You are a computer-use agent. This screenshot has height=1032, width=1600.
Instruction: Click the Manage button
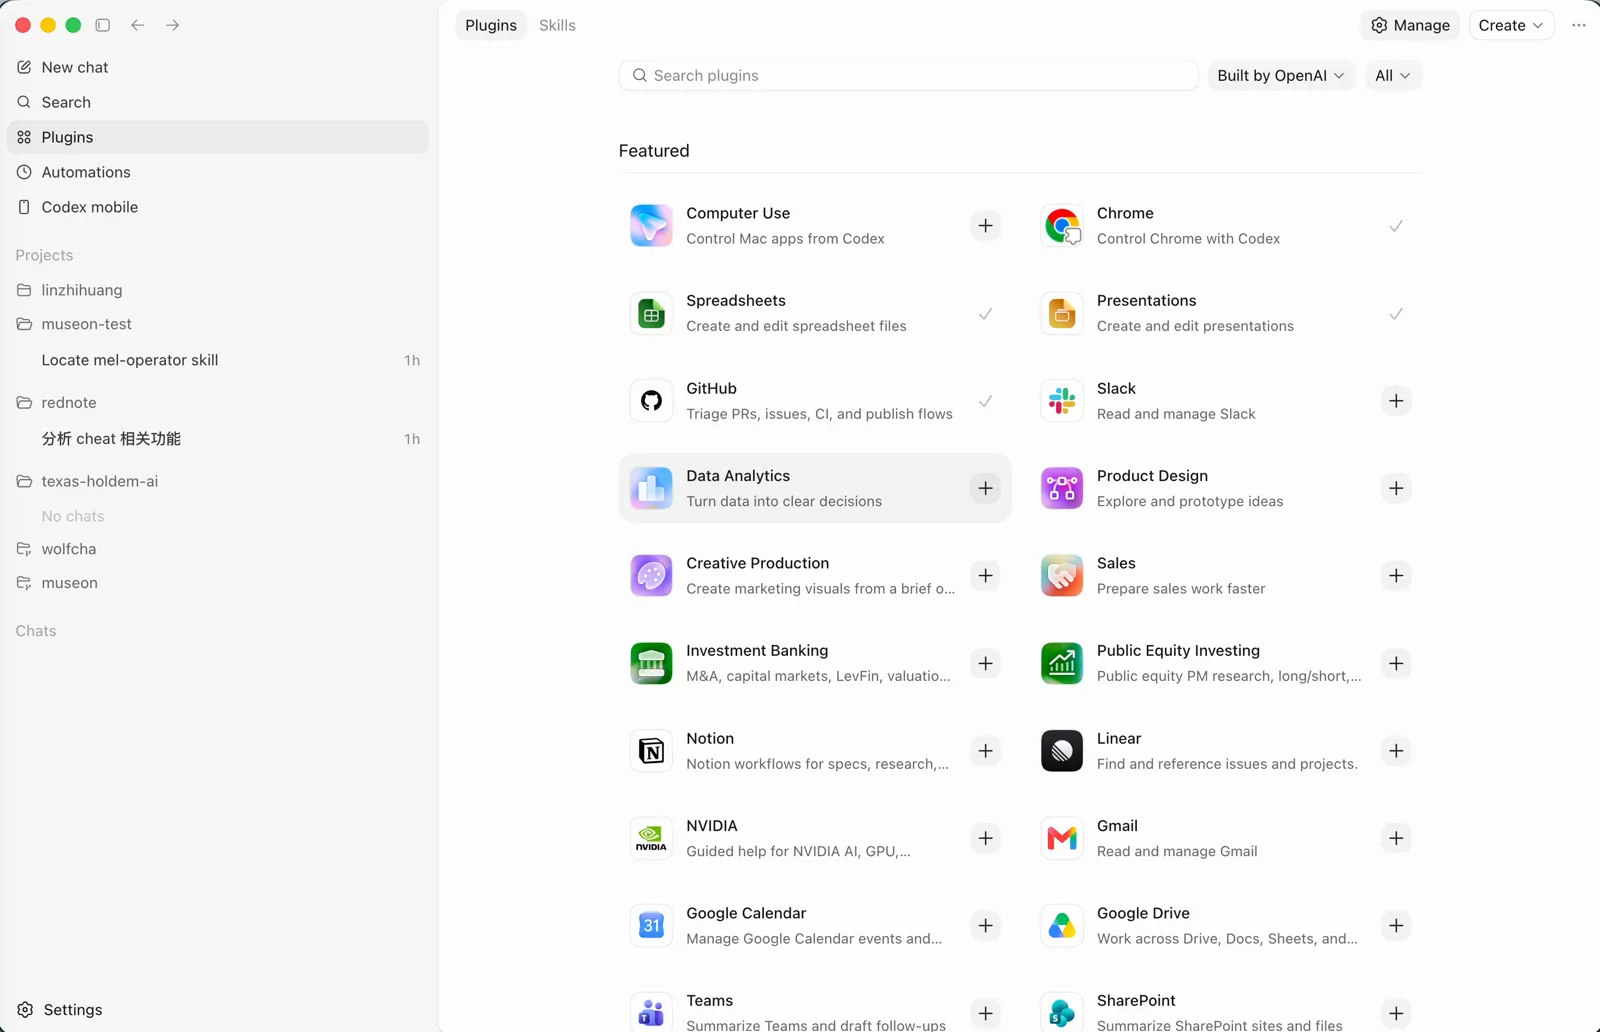pyautogui.click(x=1410, y=25)
